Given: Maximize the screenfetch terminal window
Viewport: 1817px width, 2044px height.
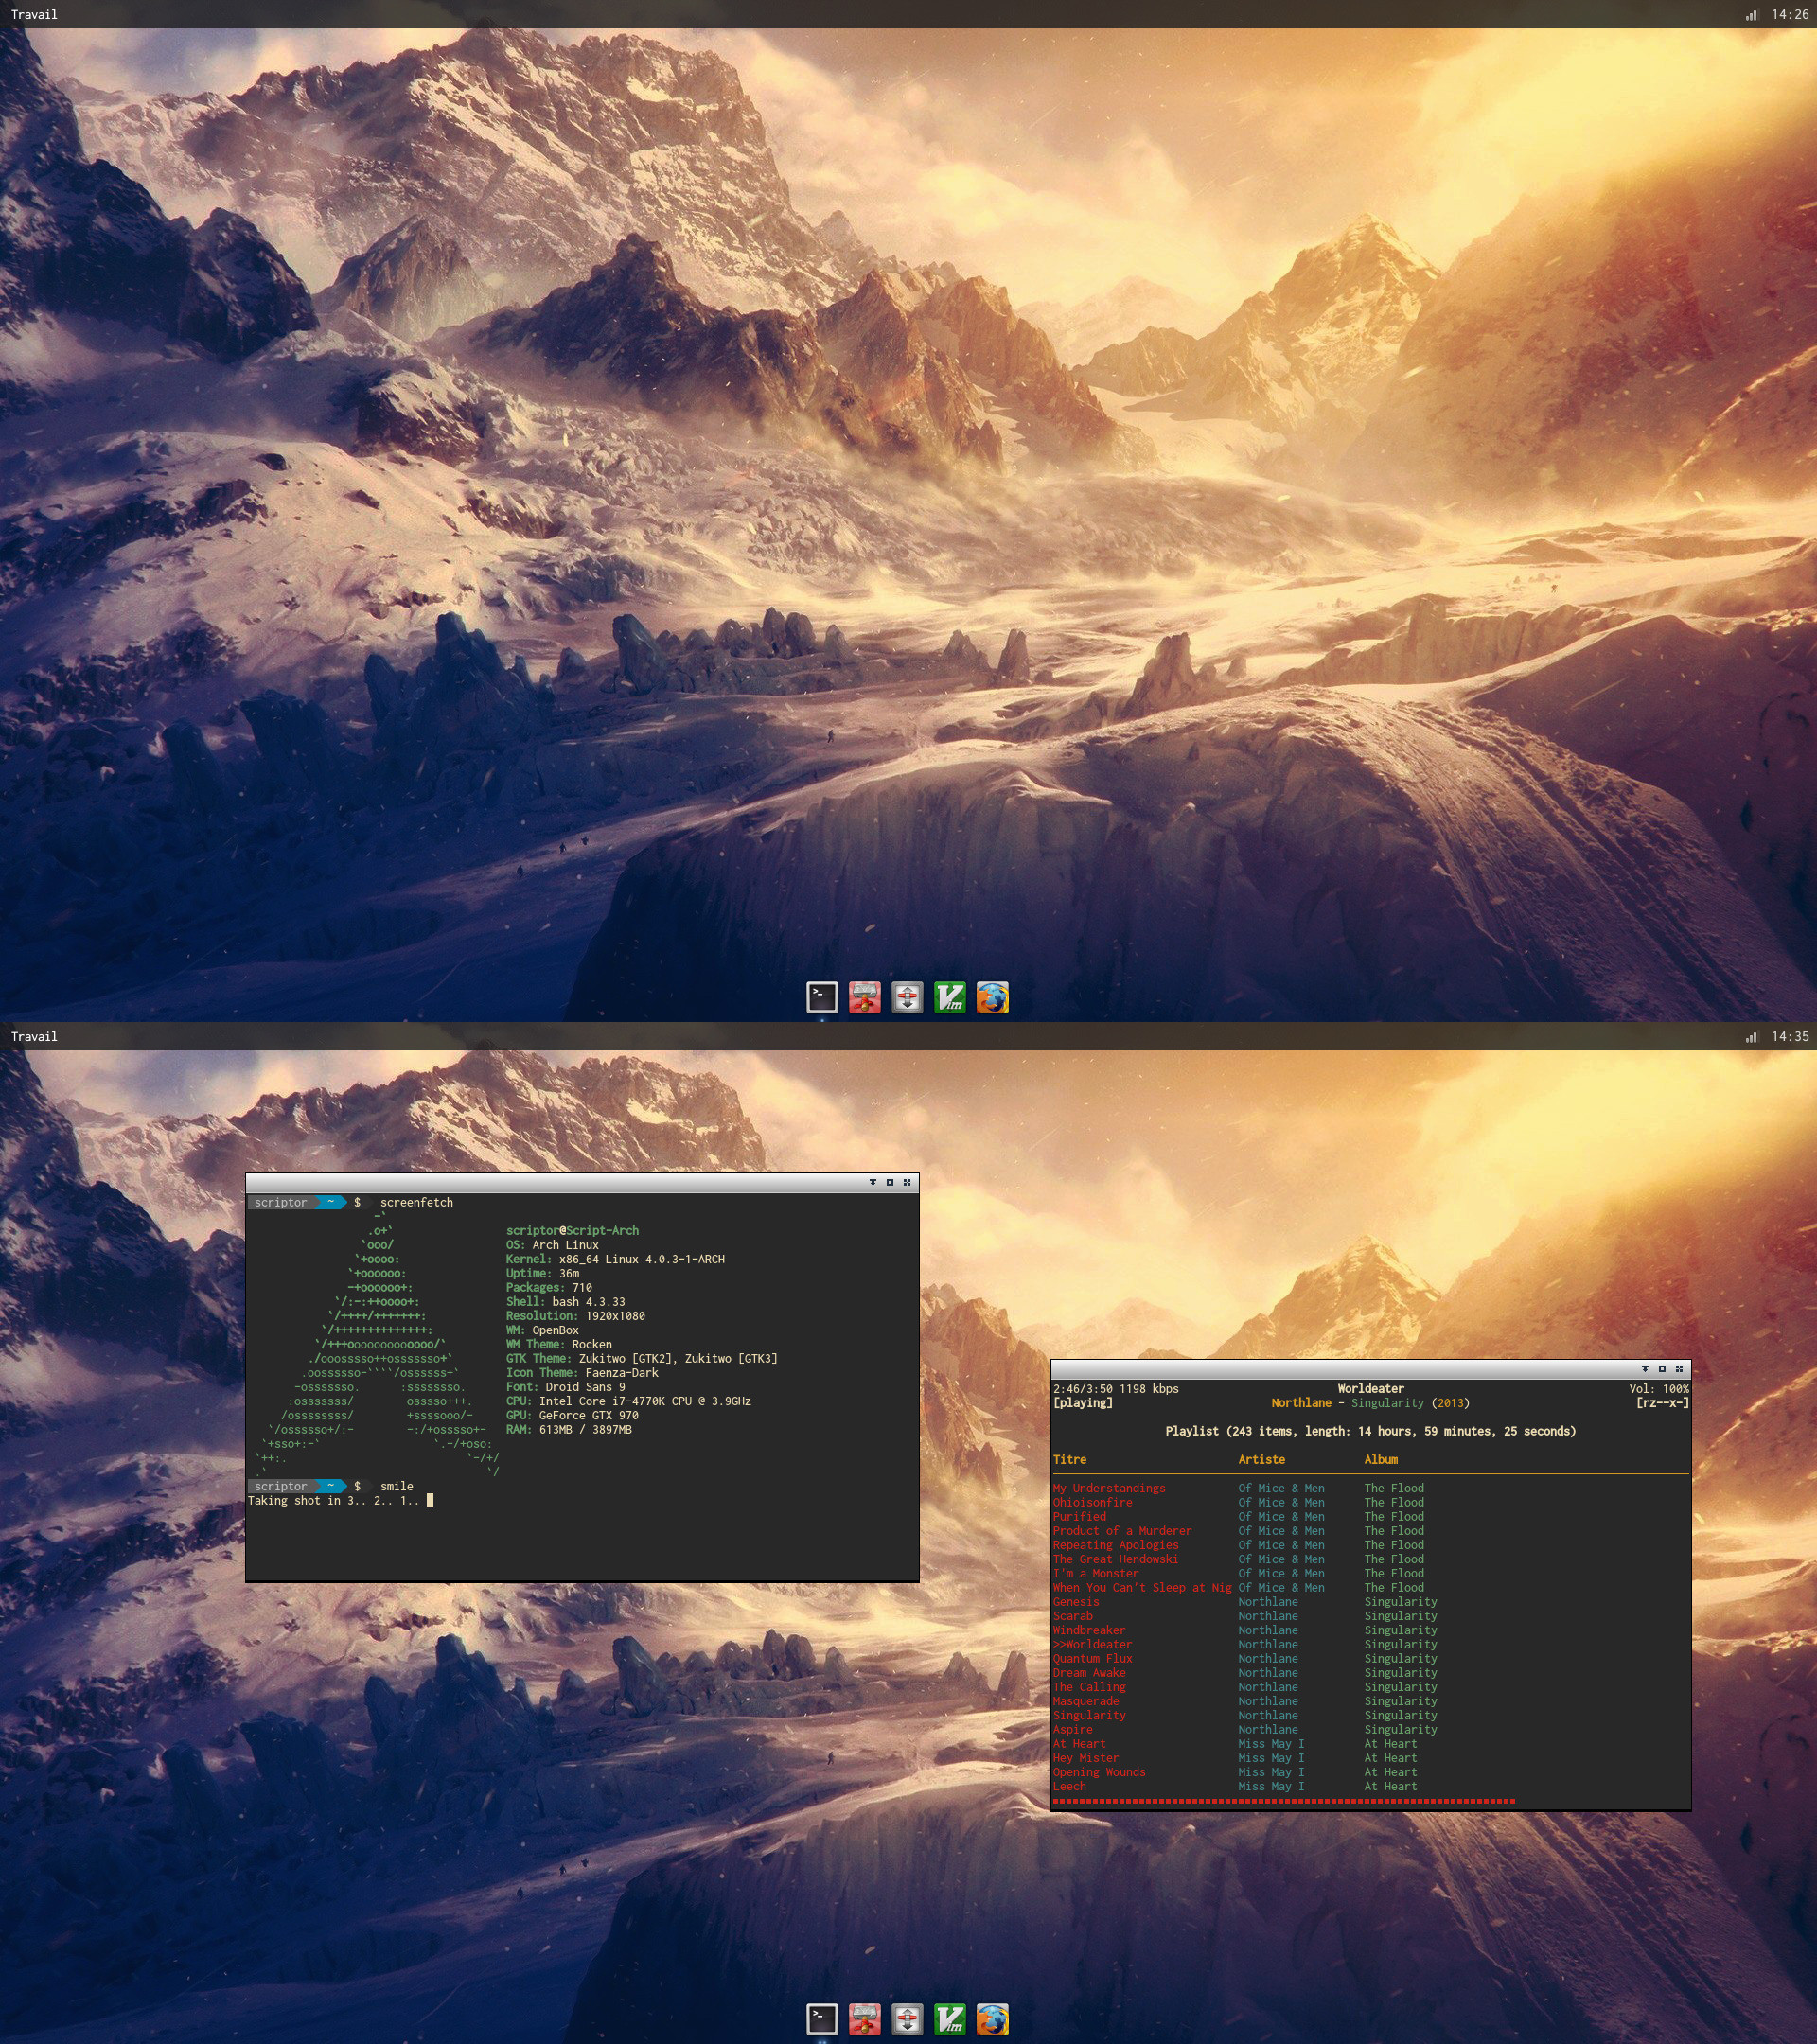Looking at the screenshot, I should tap(890, 1182).
